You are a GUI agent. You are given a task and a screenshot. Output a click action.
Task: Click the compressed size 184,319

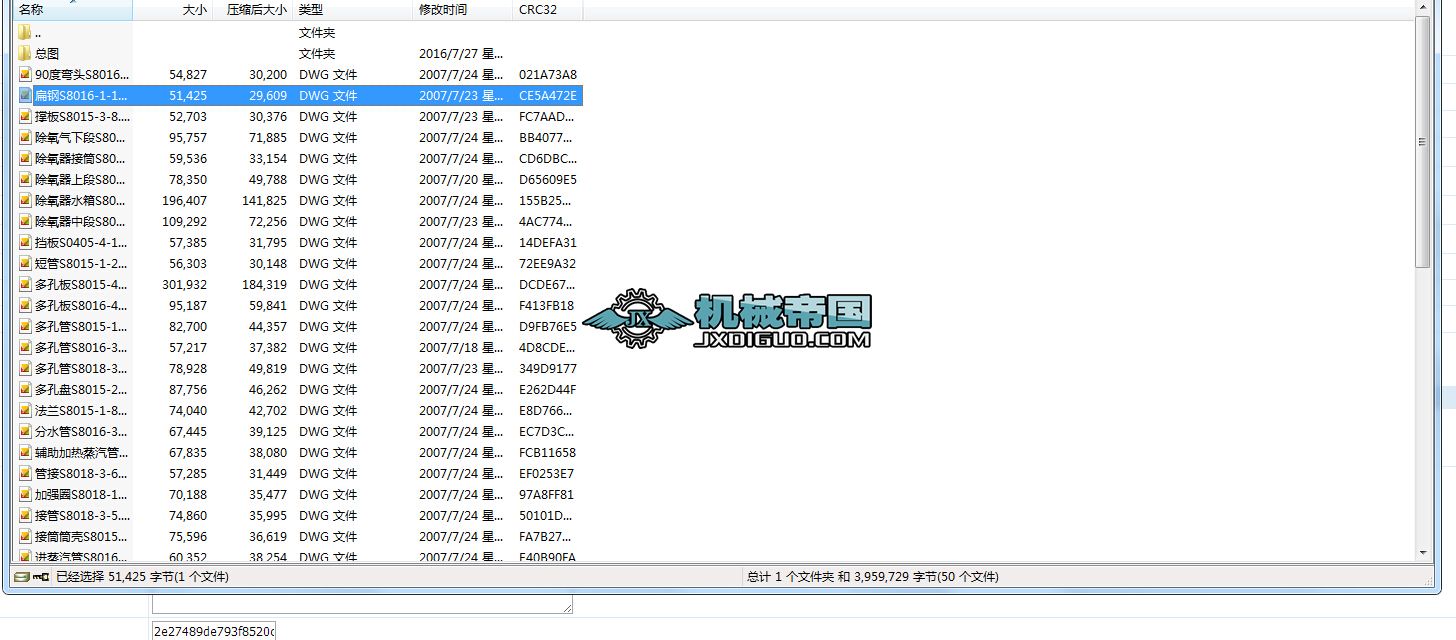tap(265, 285)
